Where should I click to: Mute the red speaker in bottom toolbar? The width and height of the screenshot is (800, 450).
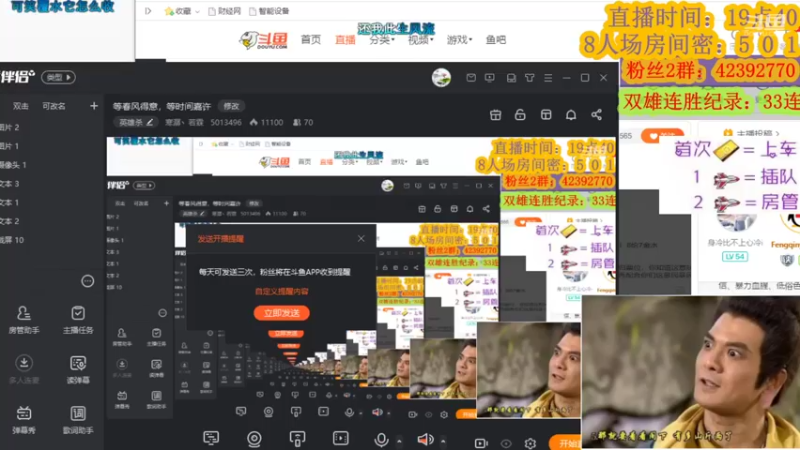click(424, 439)
